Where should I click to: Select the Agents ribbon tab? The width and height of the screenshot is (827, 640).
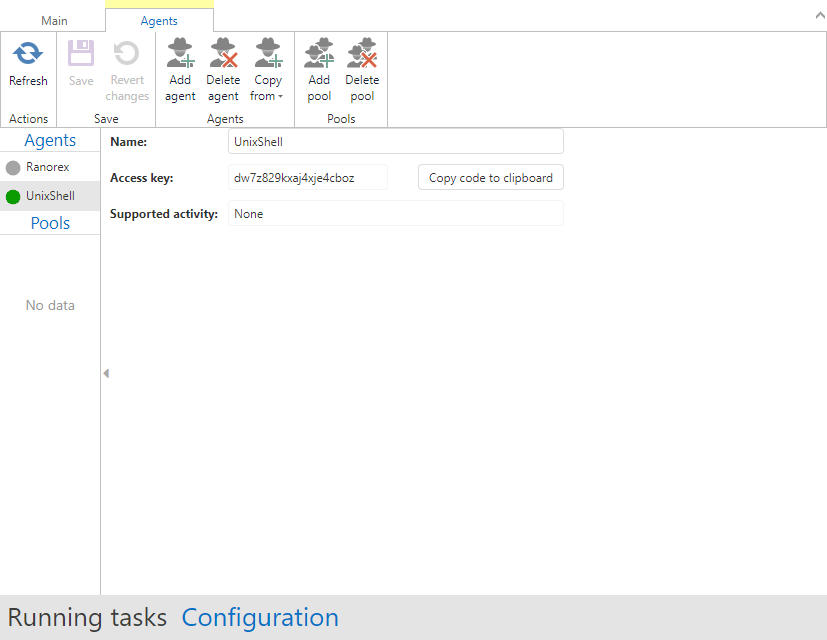[x=159, y=21]
